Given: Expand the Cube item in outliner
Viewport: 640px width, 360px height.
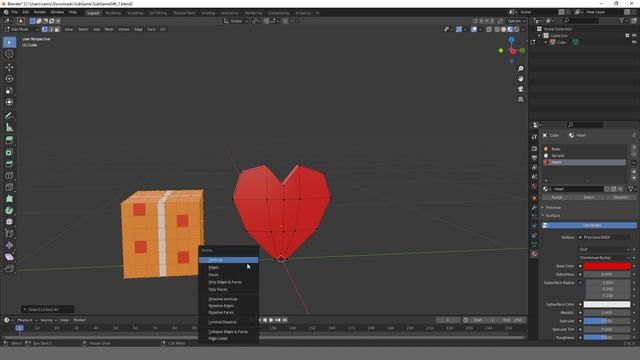Looking at the screenshot, I should pyautogui.click(x=546, y=42).
